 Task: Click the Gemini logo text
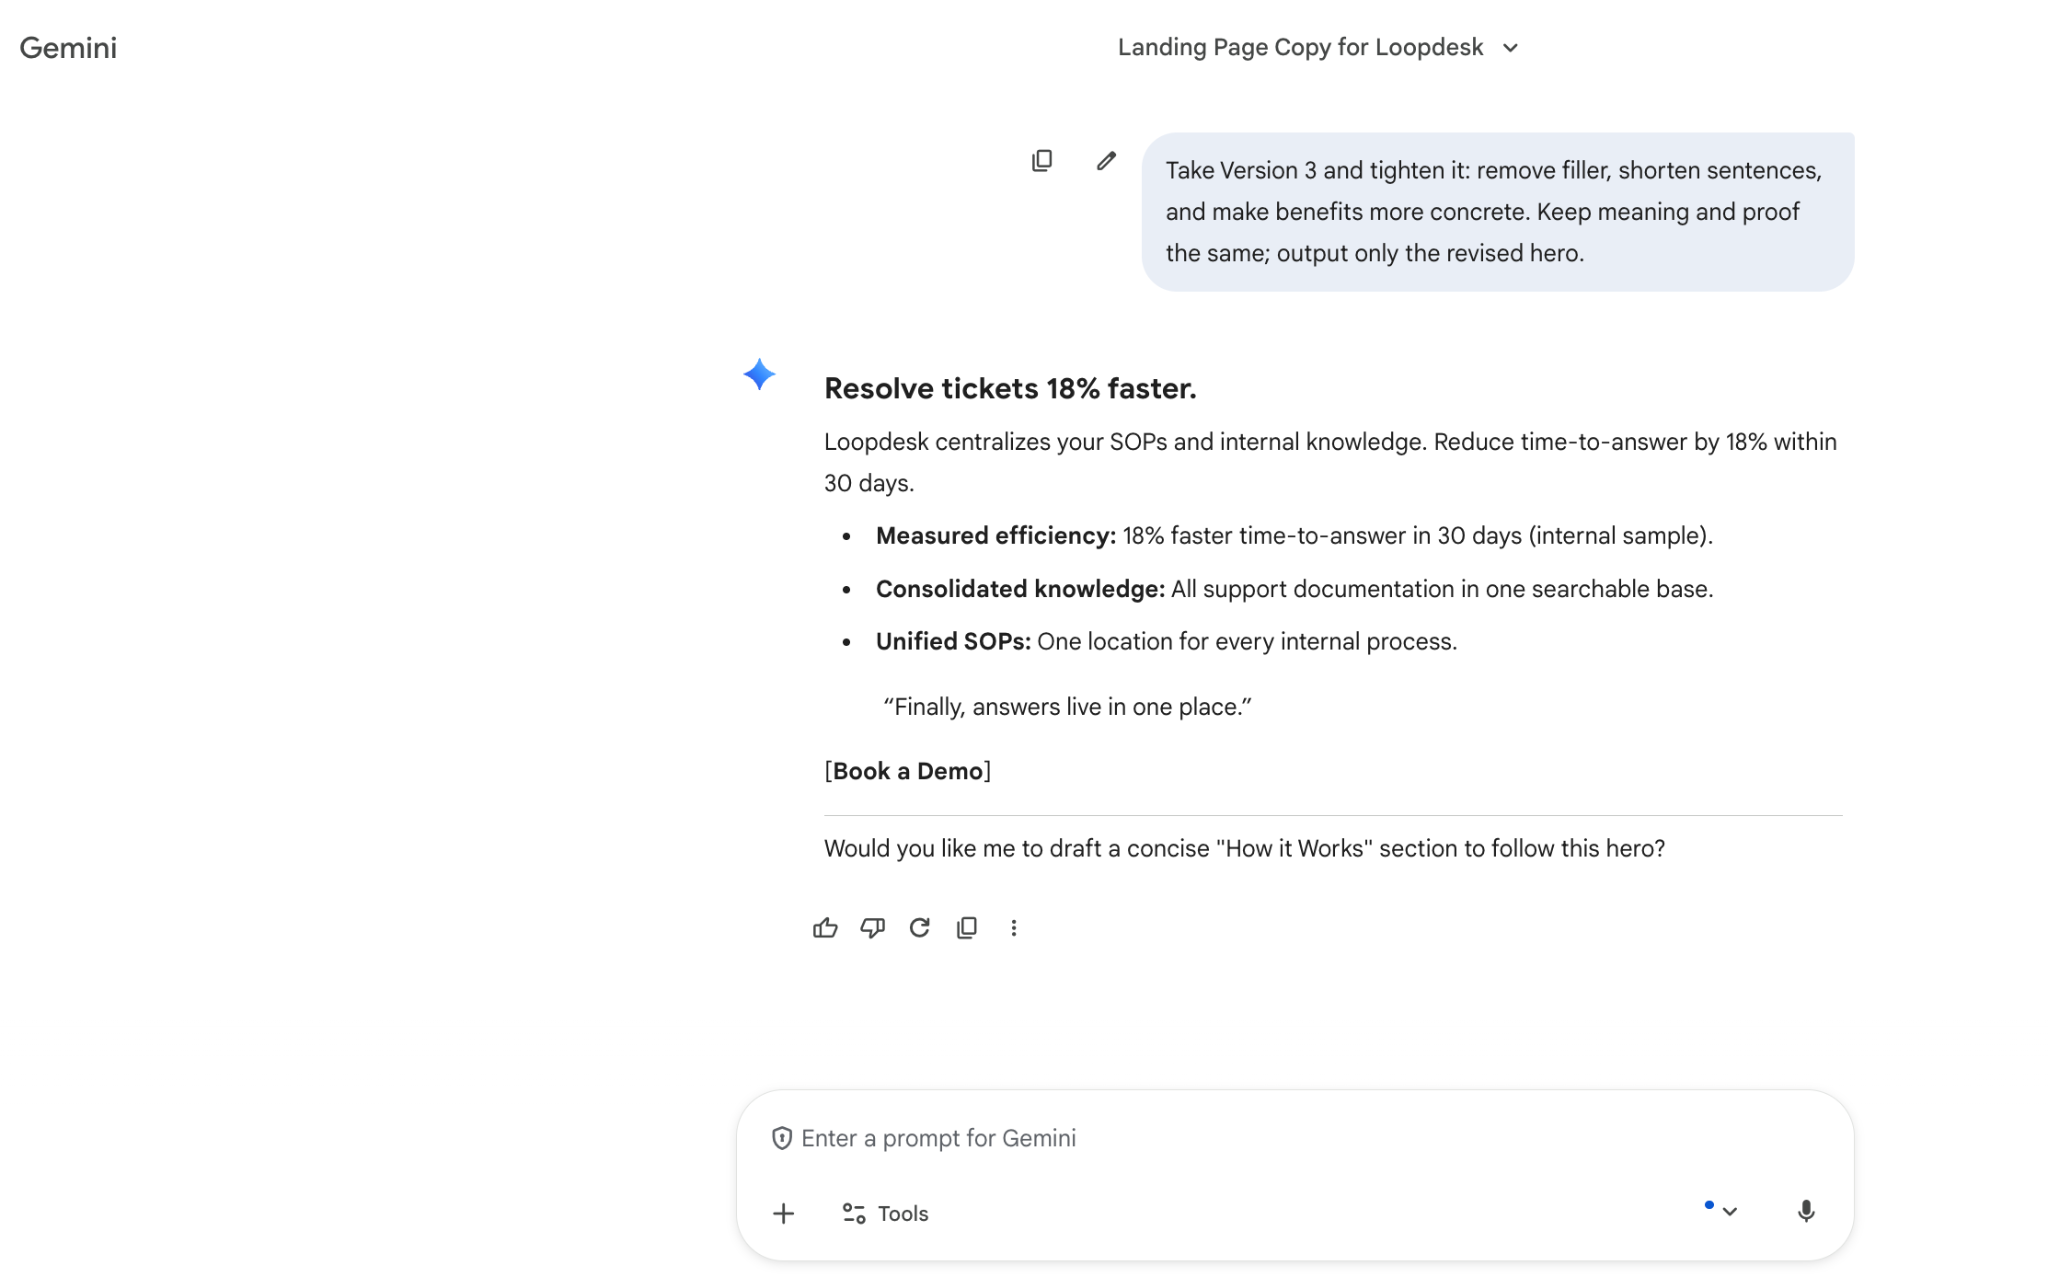68,47
